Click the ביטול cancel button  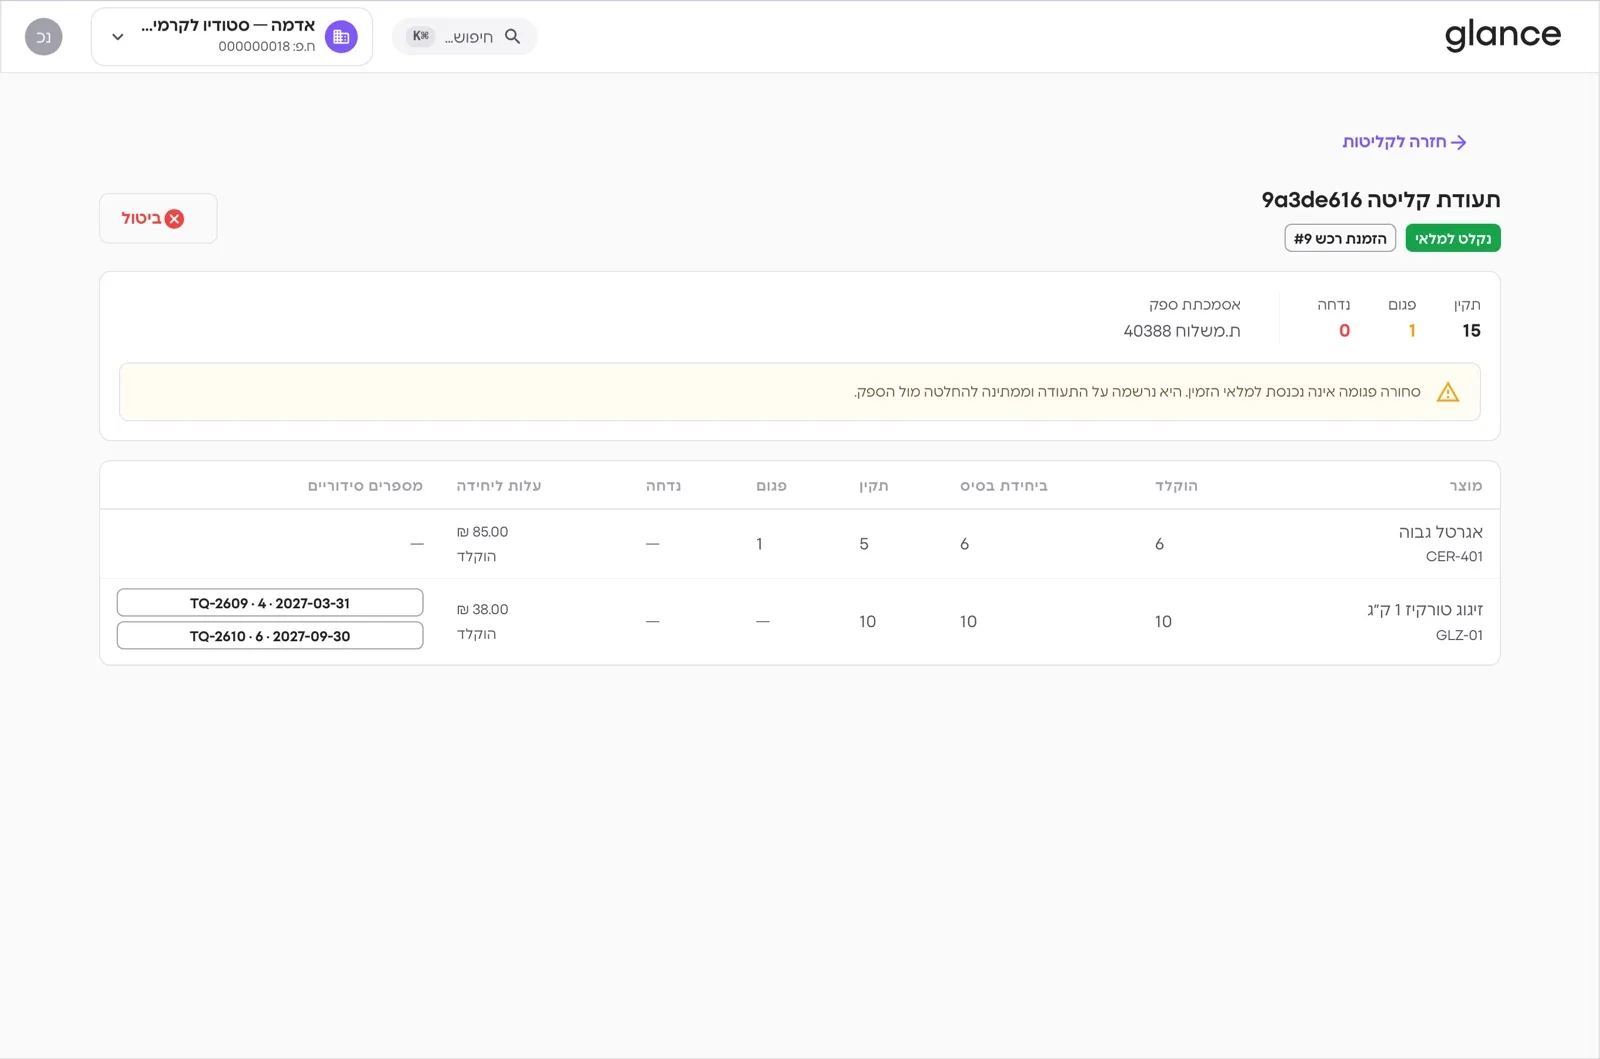click(x=158, y=218)
